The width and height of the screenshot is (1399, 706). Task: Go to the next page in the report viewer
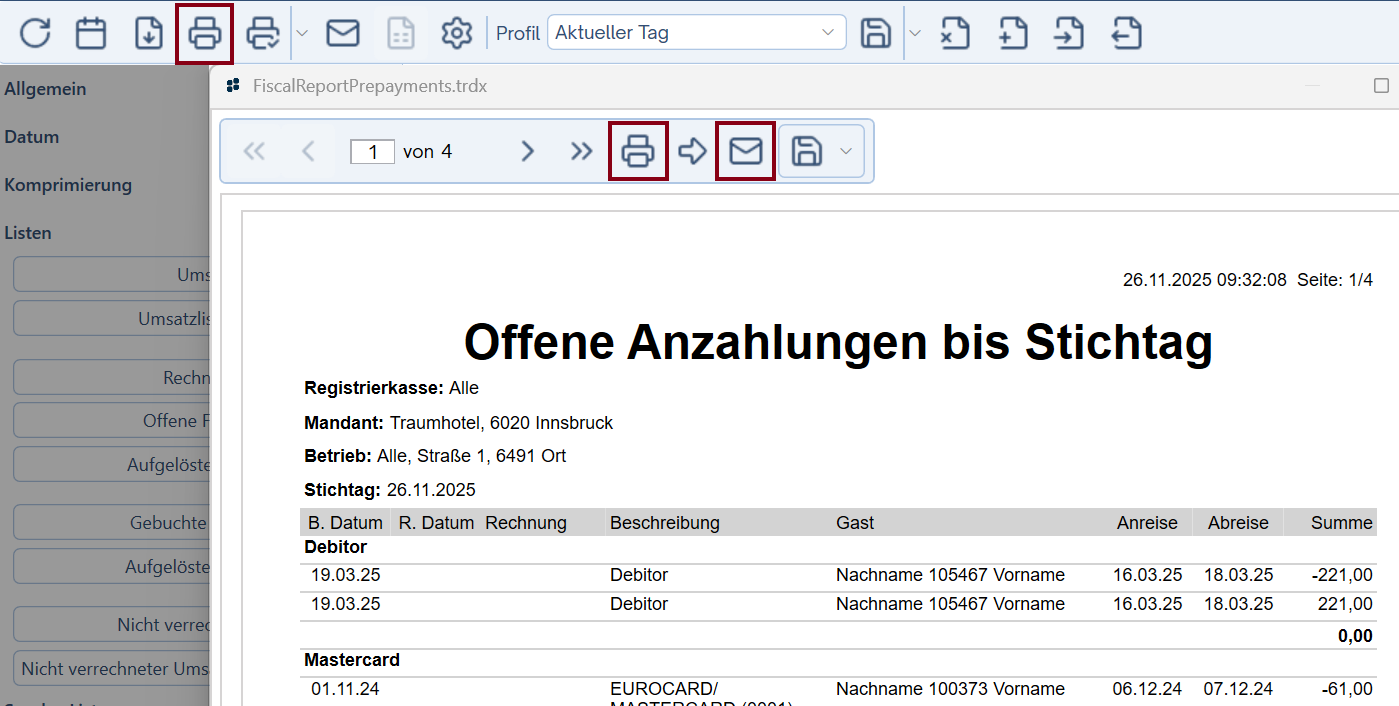click(x=527, y=151)
